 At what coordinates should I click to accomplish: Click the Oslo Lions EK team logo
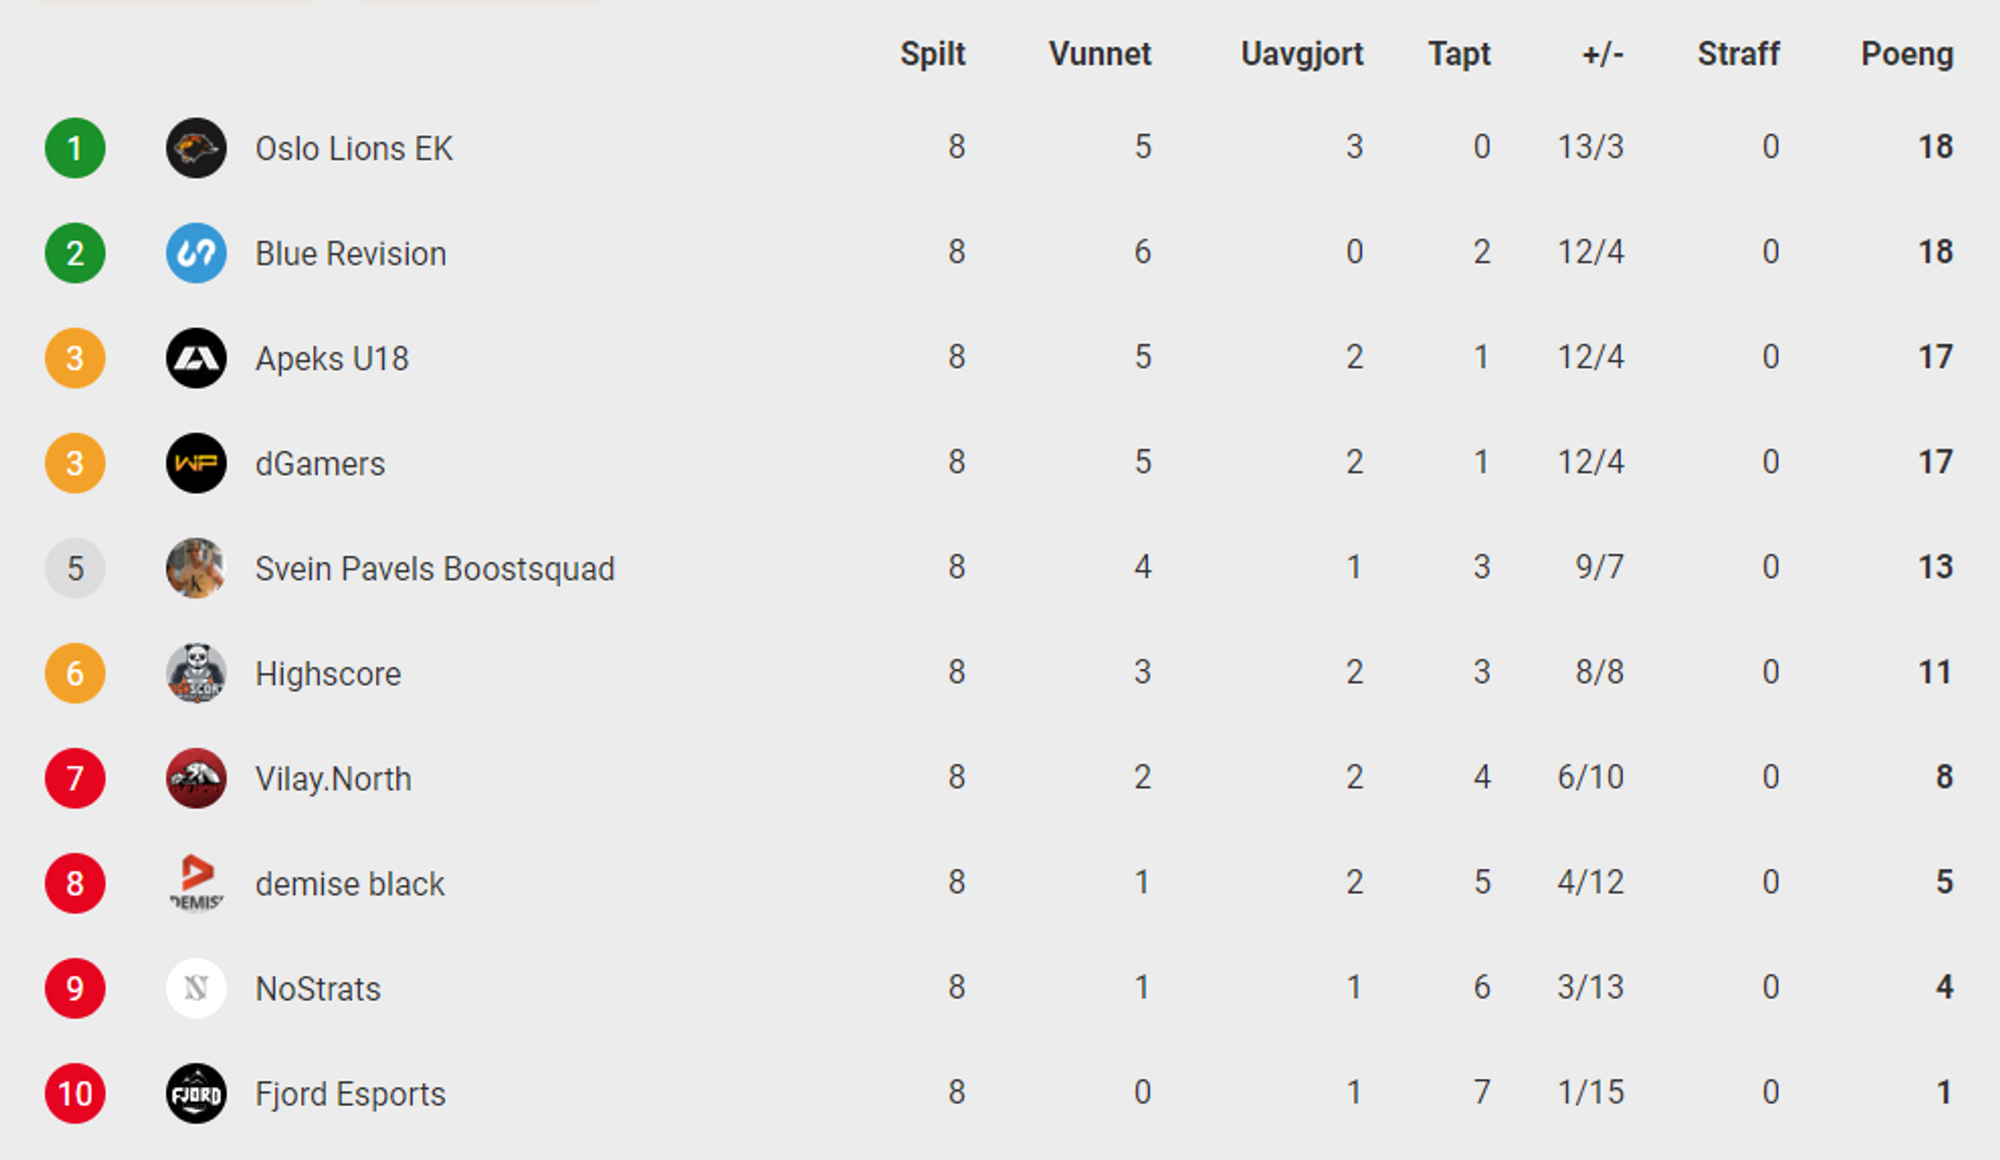[x=196, y=148]
